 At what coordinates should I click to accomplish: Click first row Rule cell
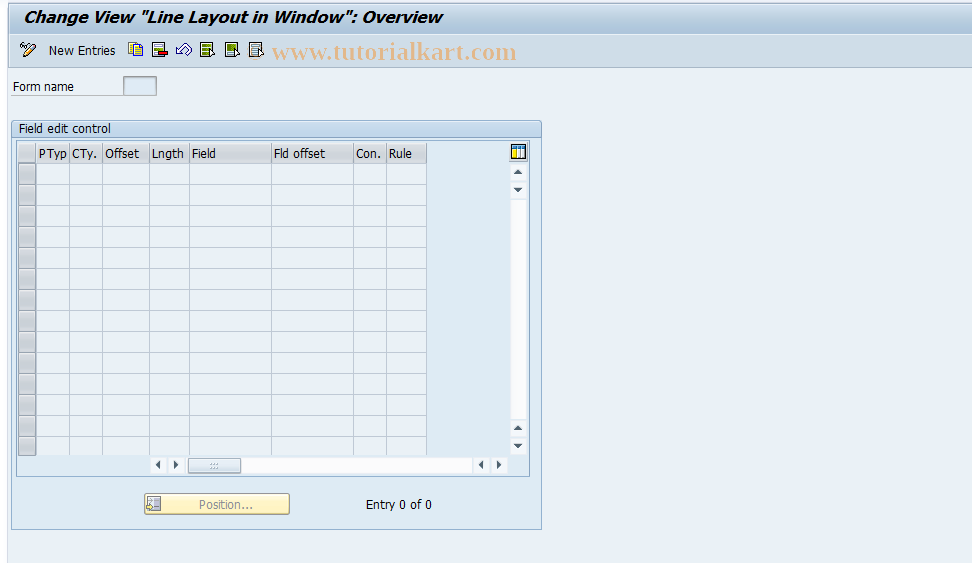406,174
